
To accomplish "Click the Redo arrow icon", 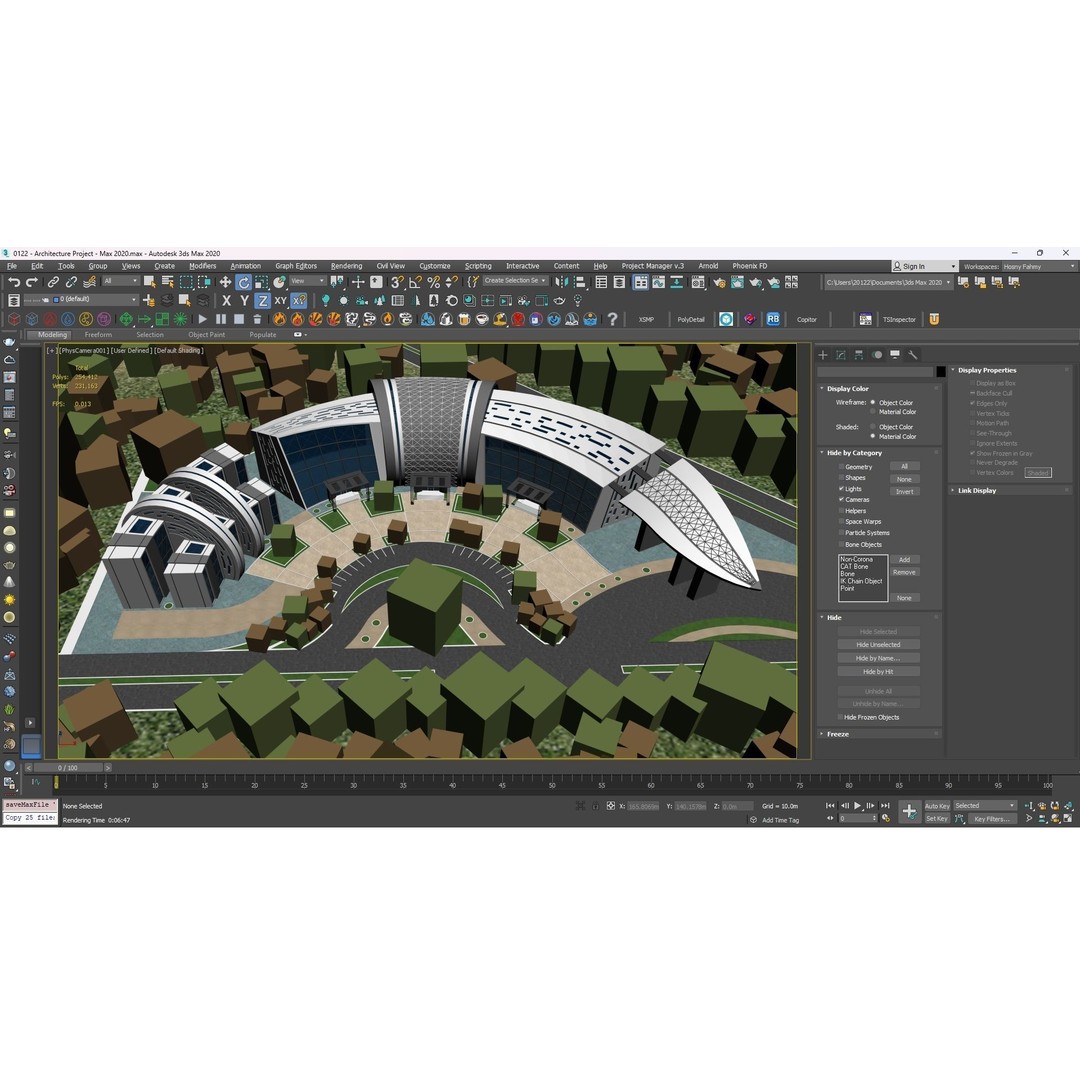I will [x=32, y=282].
